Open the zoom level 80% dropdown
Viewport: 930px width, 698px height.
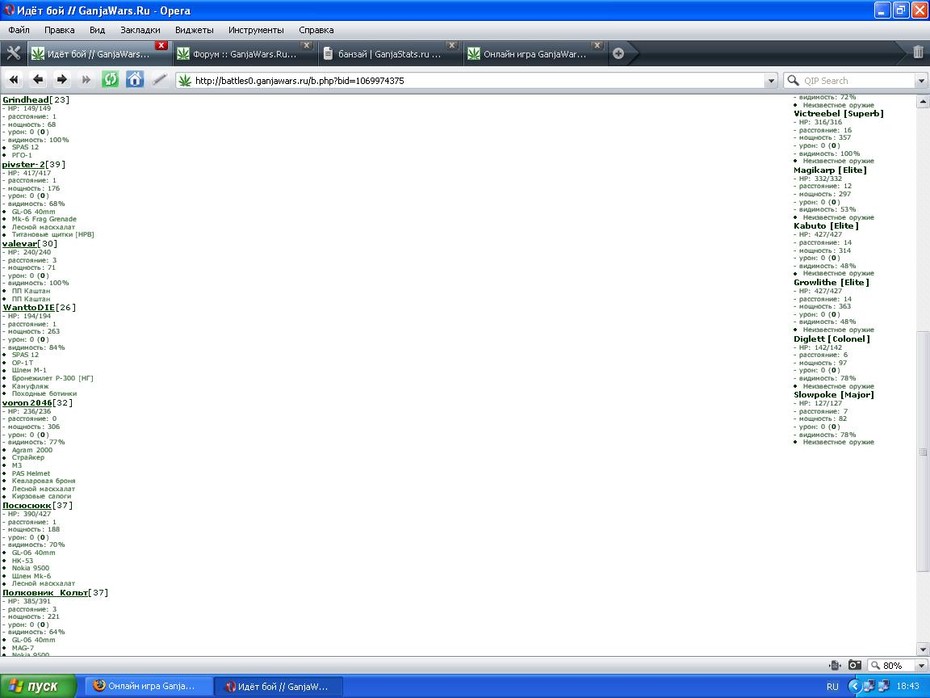click(921, 665)
